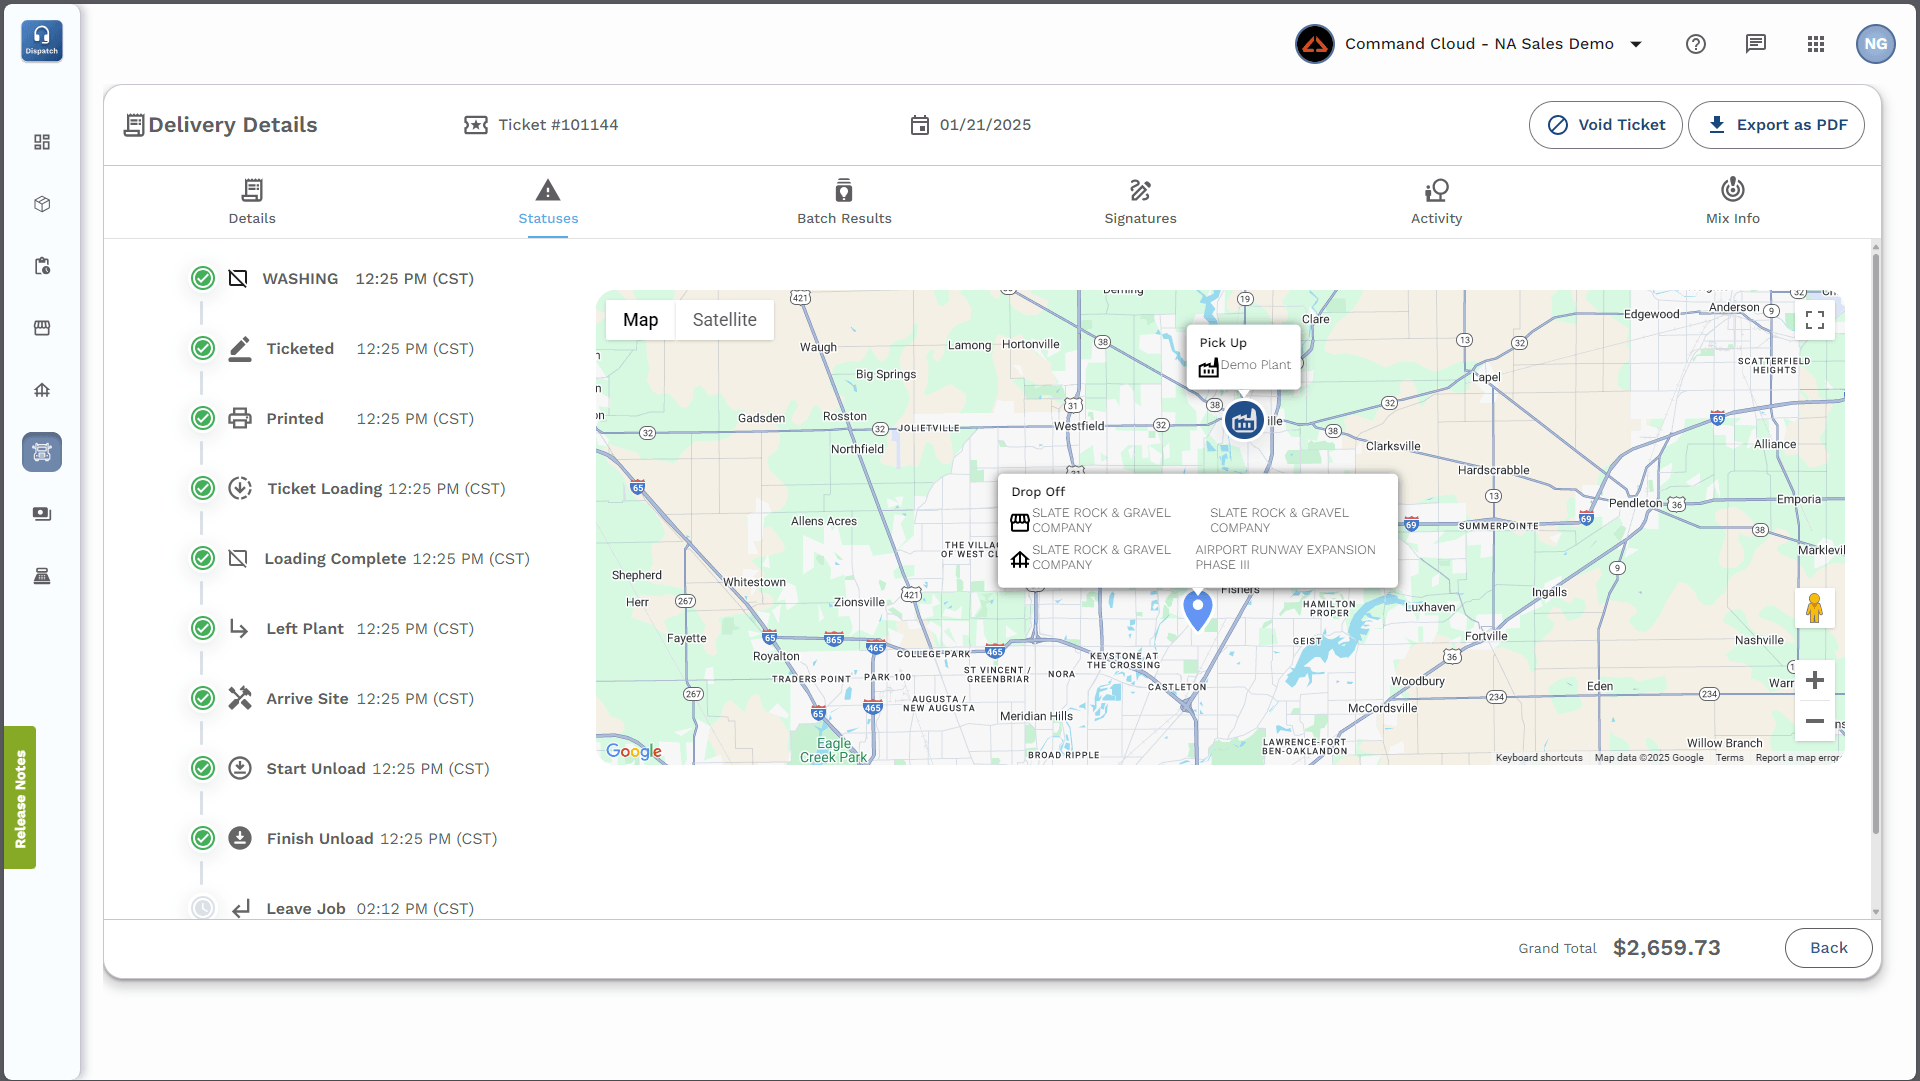
Task: Click the Grand Total amount $2,659.73
Action: coord(1666,948)
